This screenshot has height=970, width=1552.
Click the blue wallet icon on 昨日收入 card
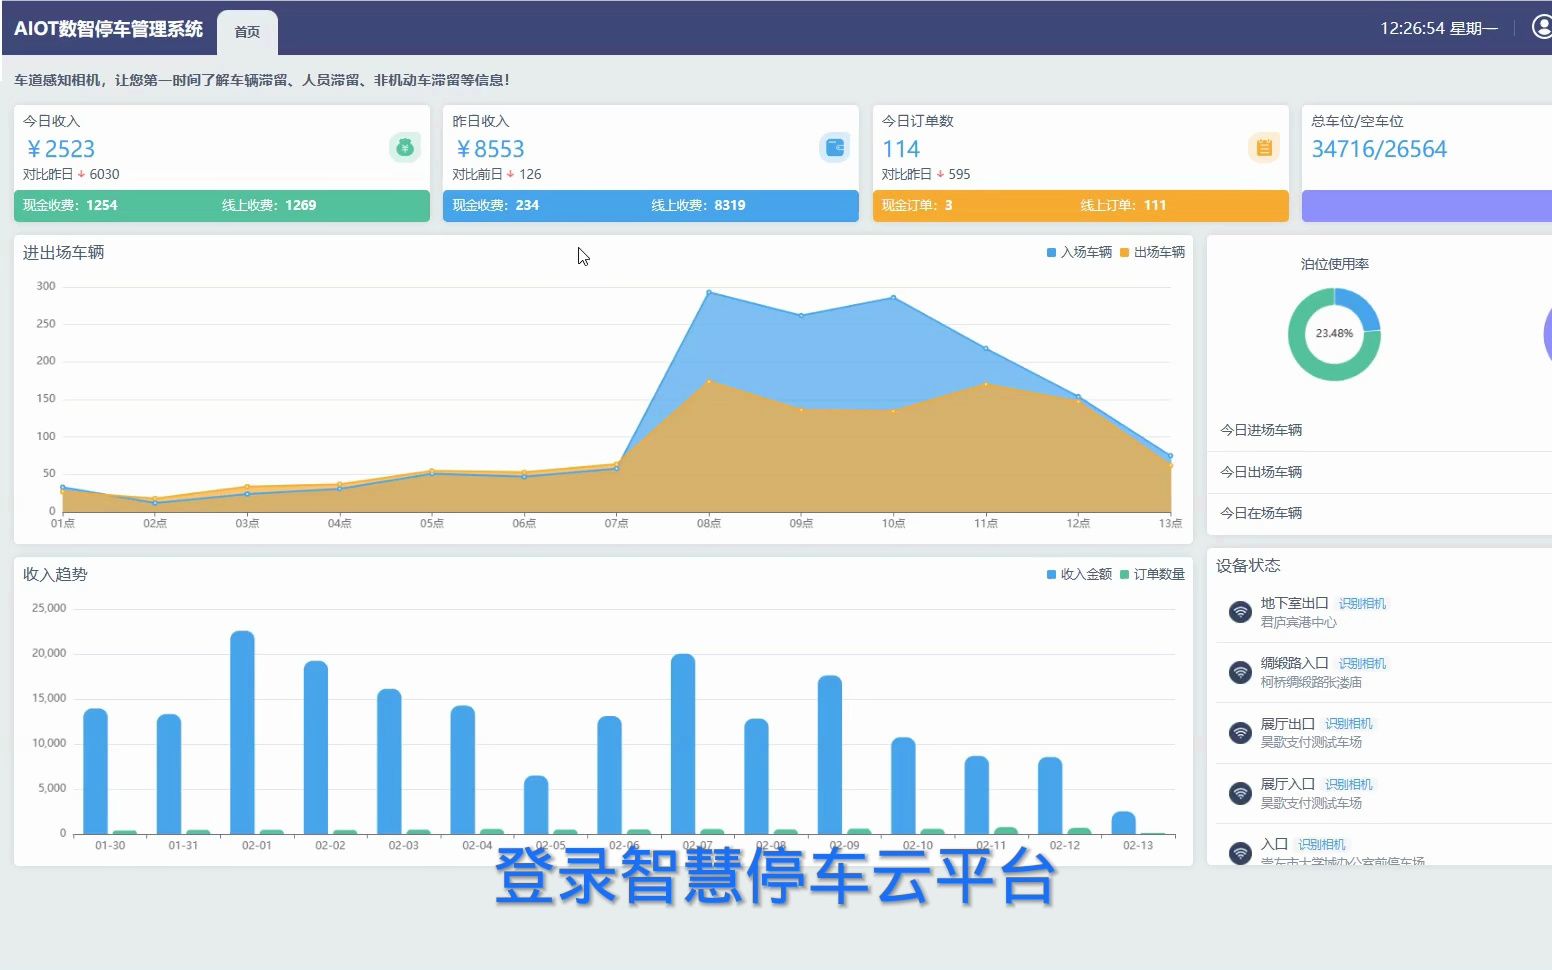tap(834, 147)
